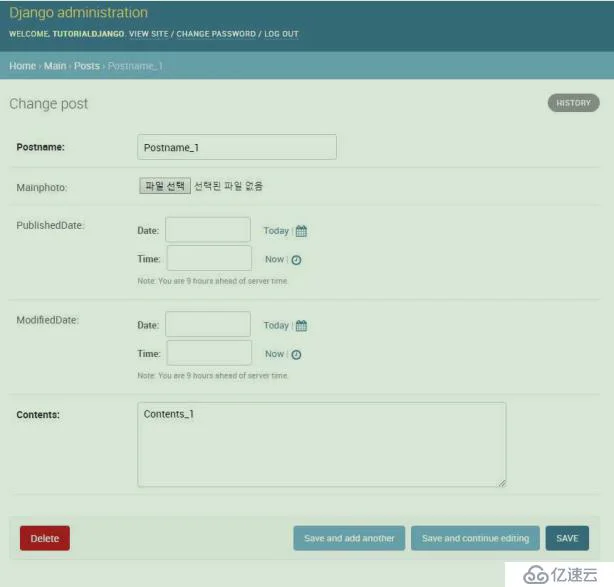Viewport: 614px width, 587px height.
Task: Click the Change post heading
Action: pos(49,104)
